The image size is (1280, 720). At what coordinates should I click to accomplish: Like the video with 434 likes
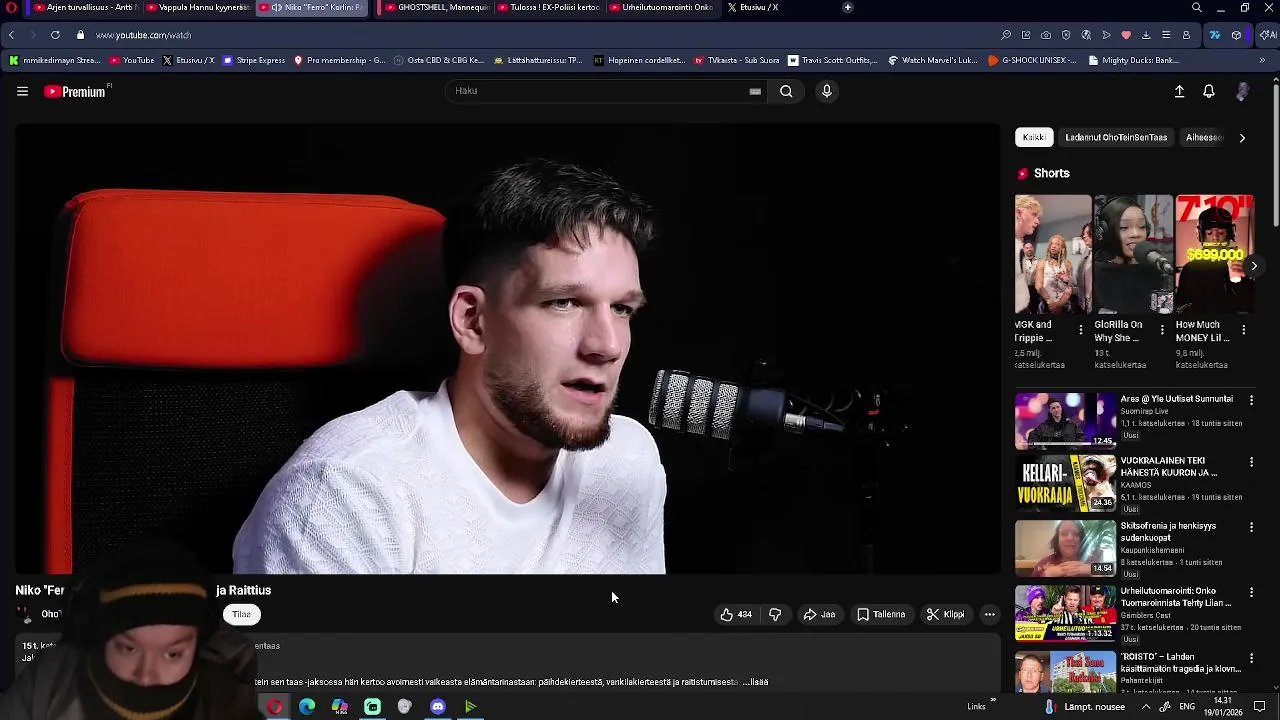coord(736,615)
